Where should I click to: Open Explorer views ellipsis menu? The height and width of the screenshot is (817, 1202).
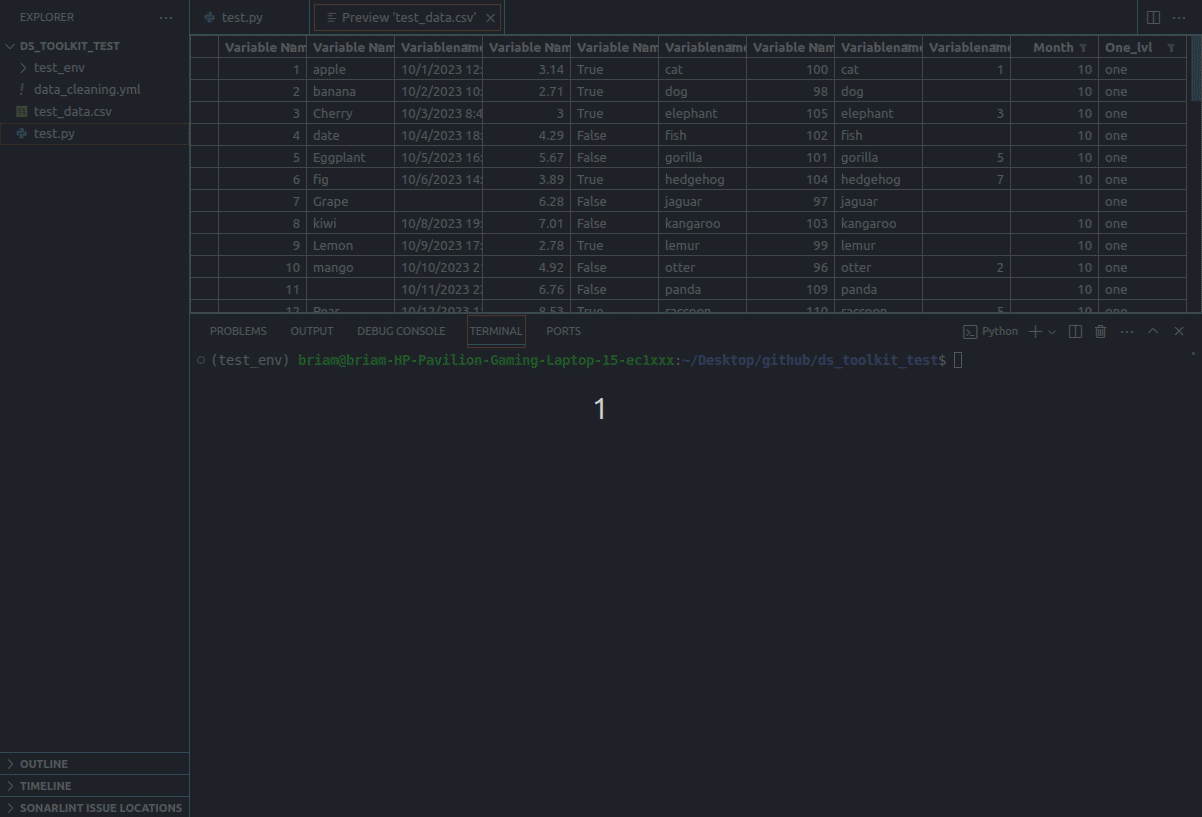click(166, 18)
